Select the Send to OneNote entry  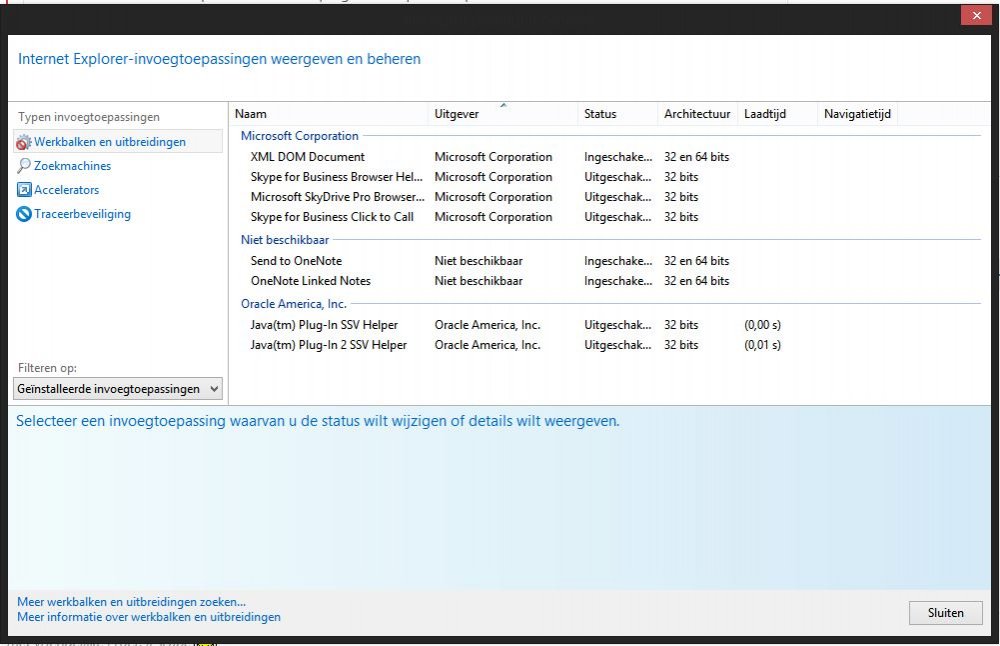[296, 261]
